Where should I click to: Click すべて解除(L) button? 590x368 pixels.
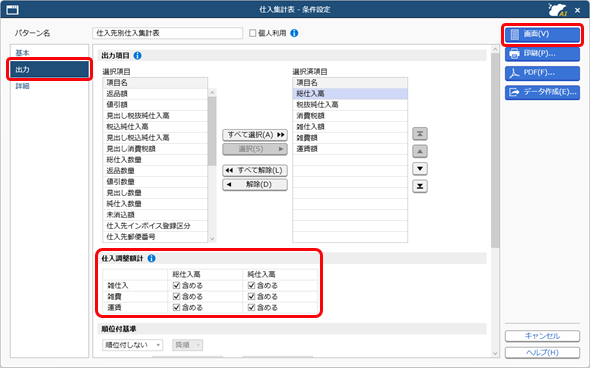pyautogui.click(x=255, y=170)
